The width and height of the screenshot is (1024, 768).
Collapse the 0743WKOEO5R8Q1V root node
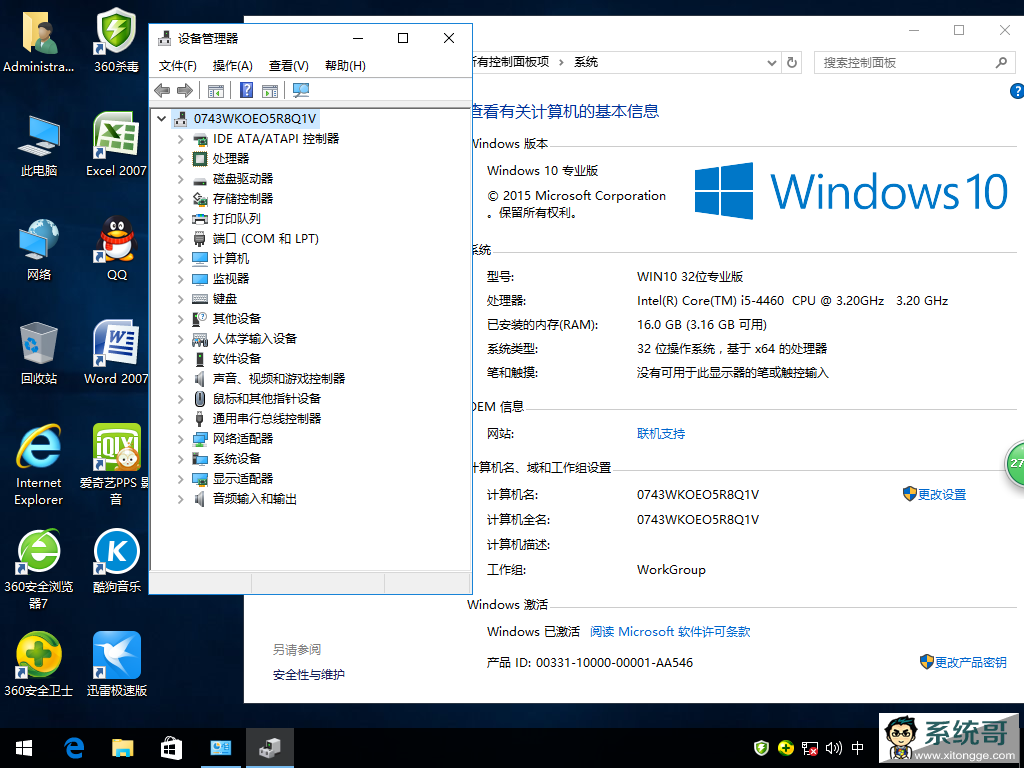(161, 119)
